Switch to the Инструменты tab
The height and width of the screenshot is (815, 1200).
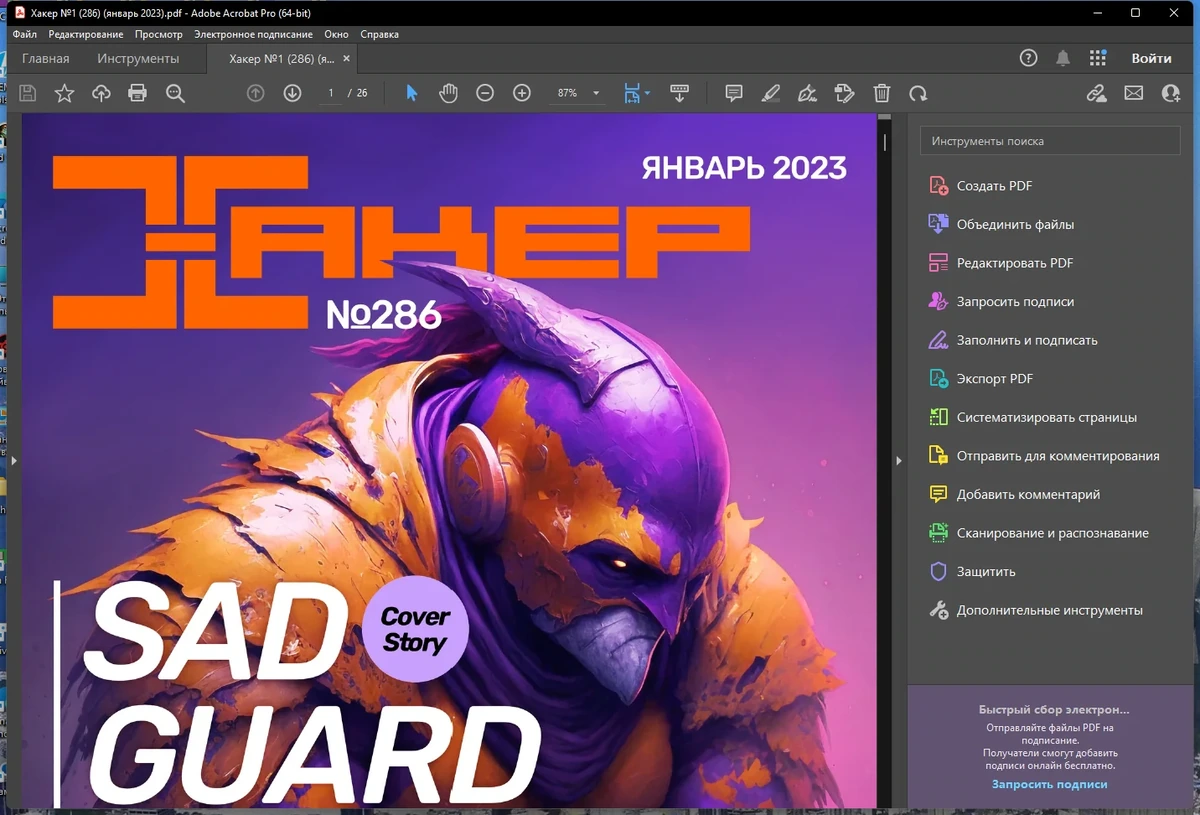138,58
